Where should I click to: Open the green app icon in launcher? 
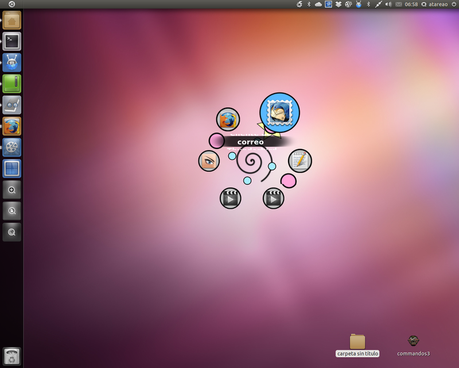pyautogui.click(x=12, y=83)
